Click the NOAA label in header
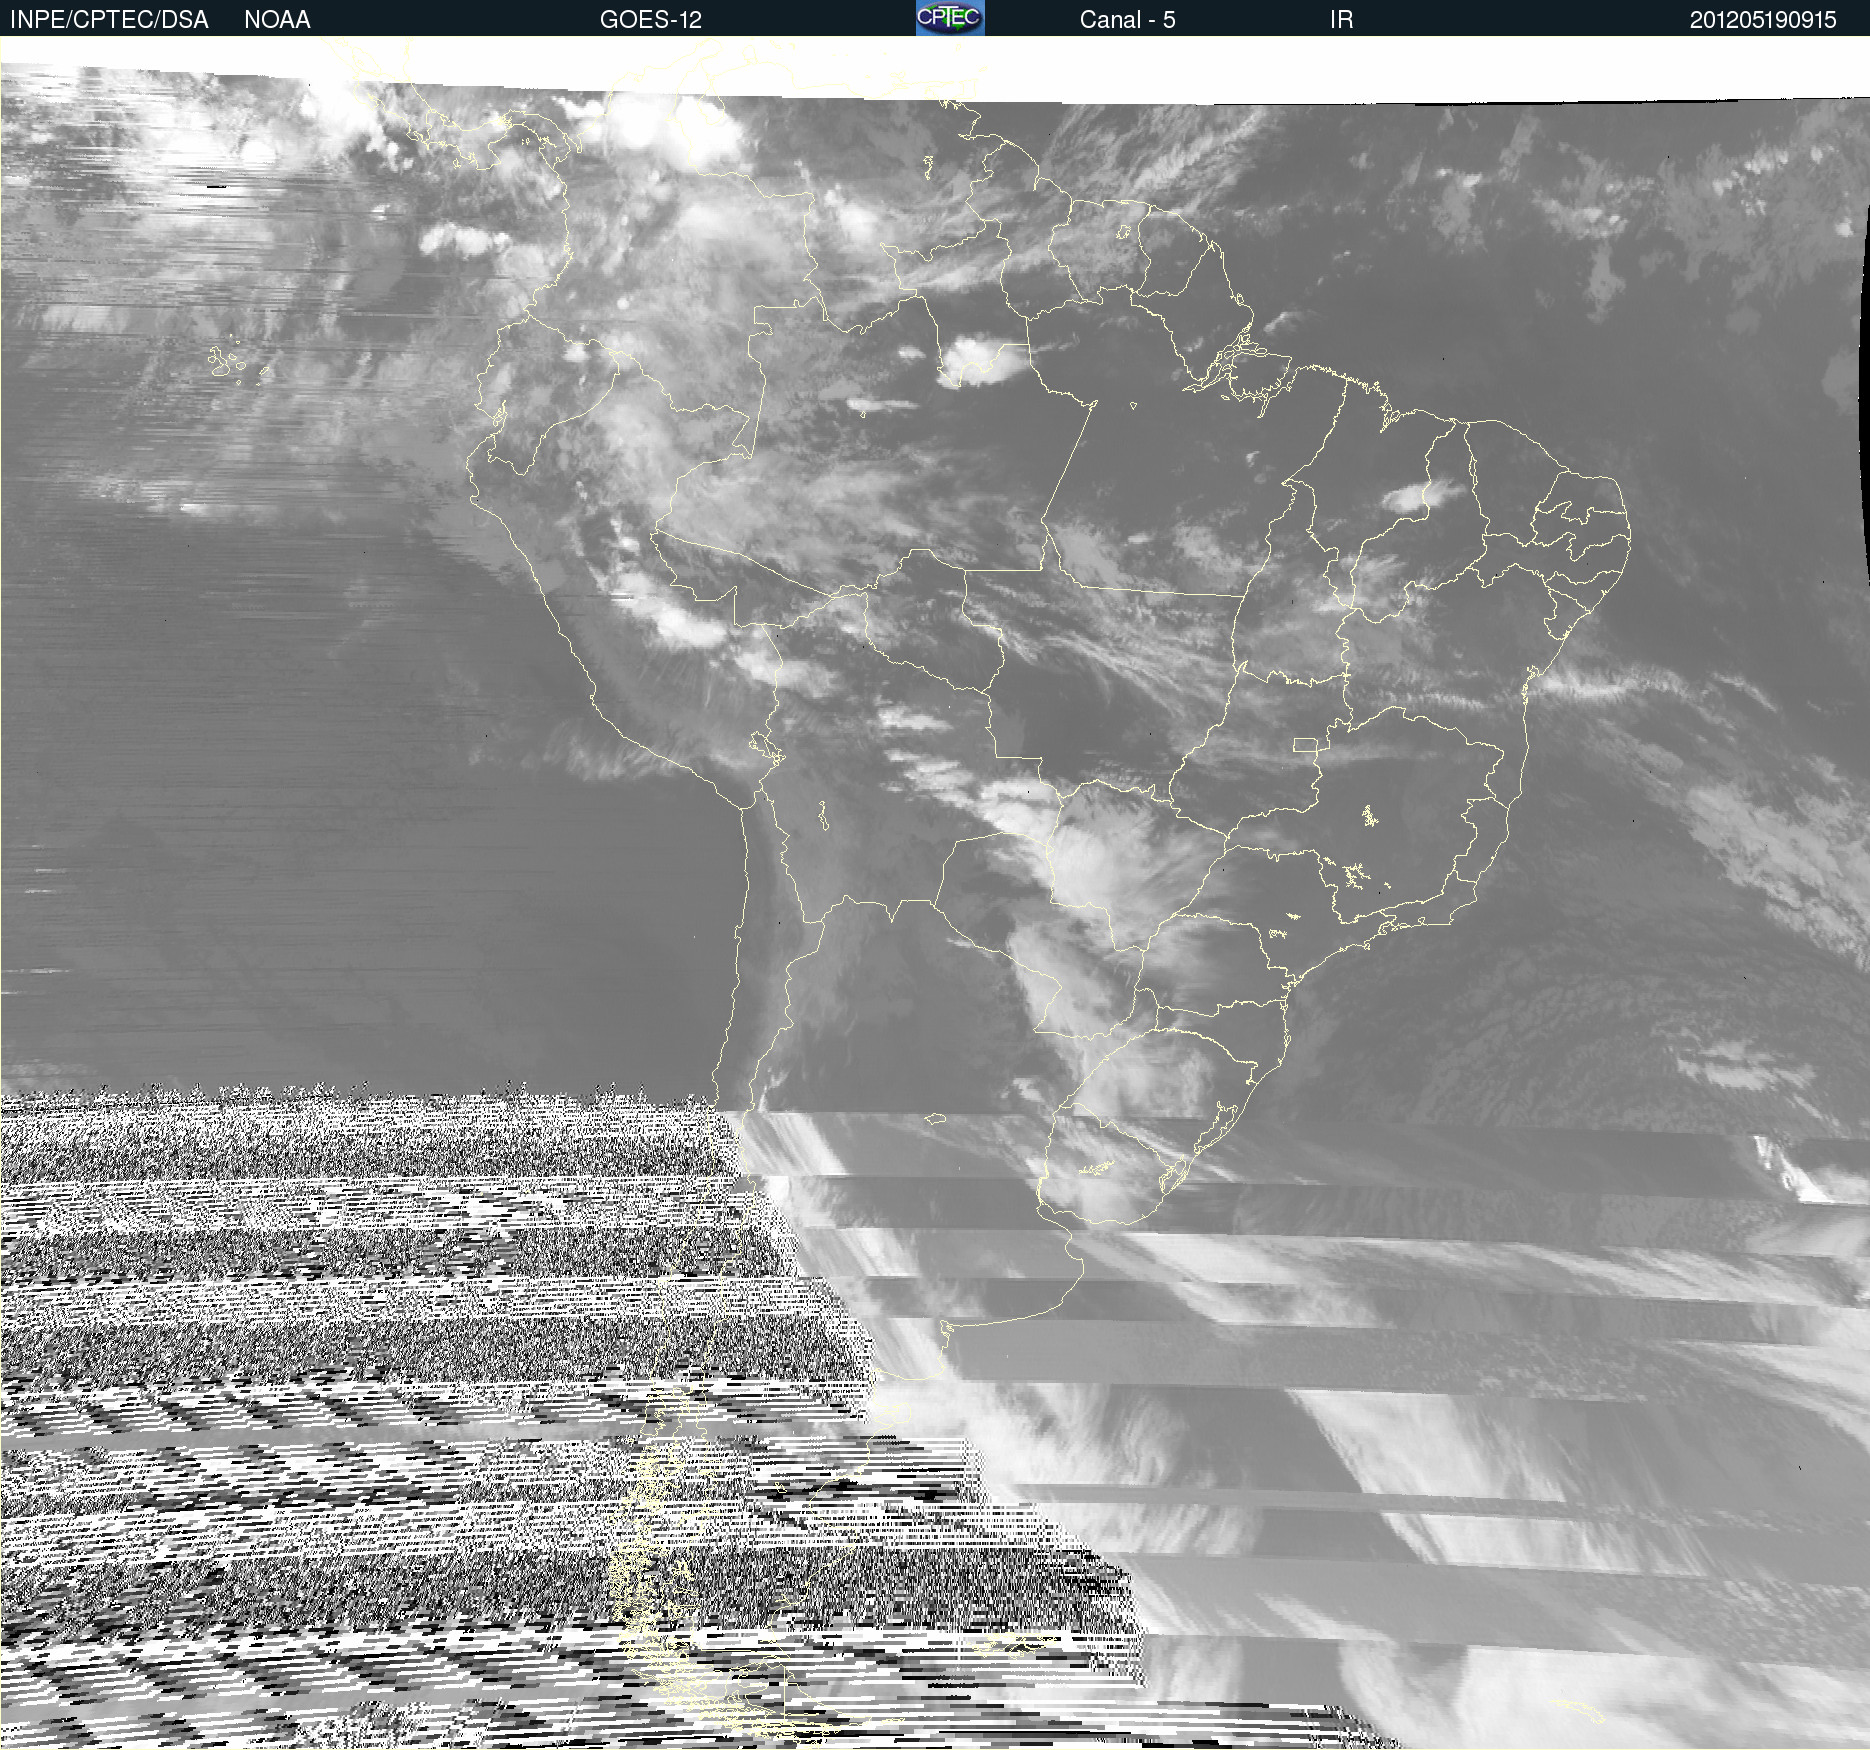 click(277, 19)
